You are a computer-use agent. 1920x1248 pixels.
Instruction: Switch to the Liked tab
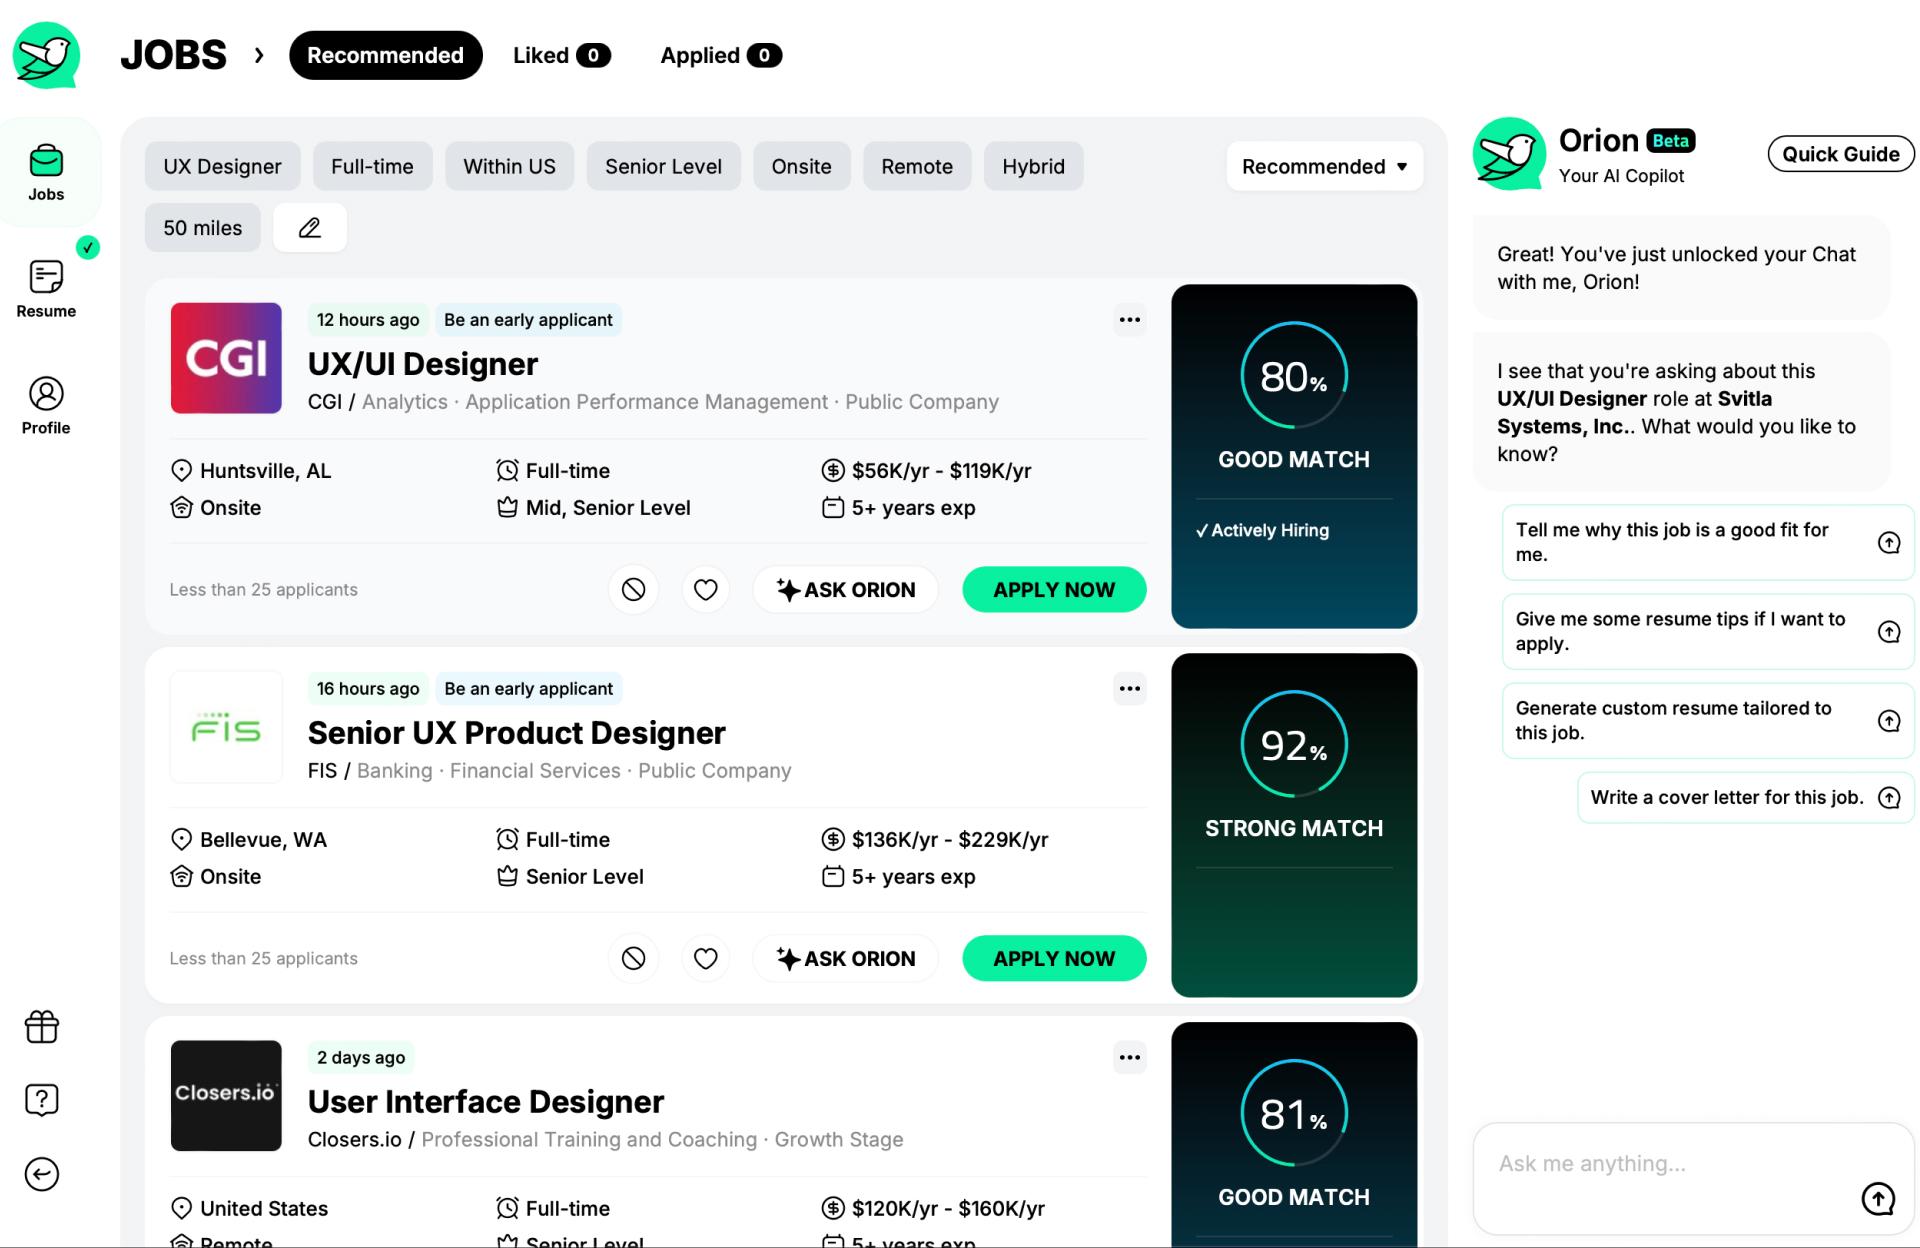[x=561, y=55]
